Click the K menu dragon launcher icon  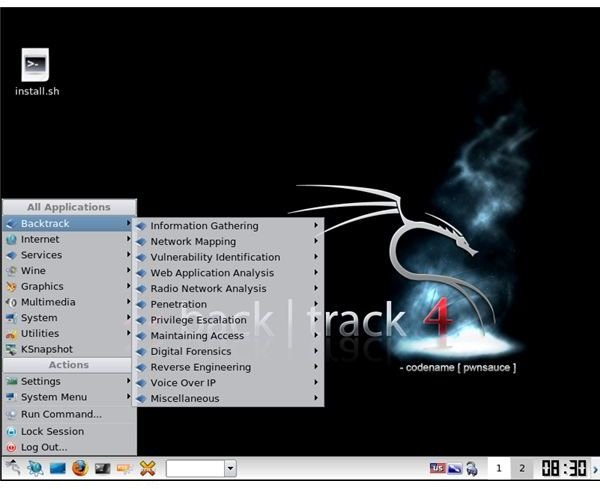(x=13, y=468)
